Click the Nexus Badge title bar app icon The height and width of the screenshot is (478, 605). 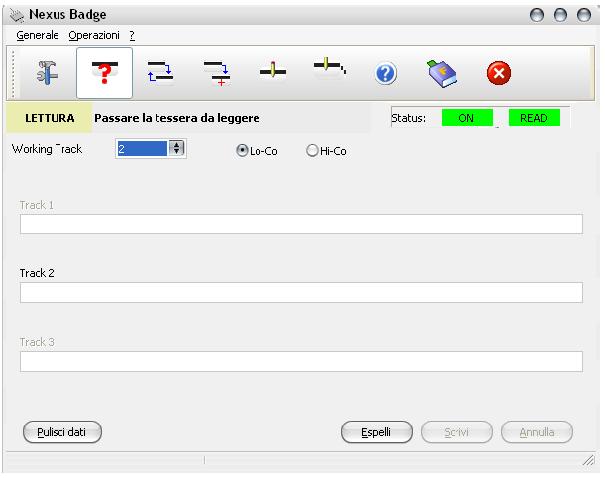coord(17,15)
